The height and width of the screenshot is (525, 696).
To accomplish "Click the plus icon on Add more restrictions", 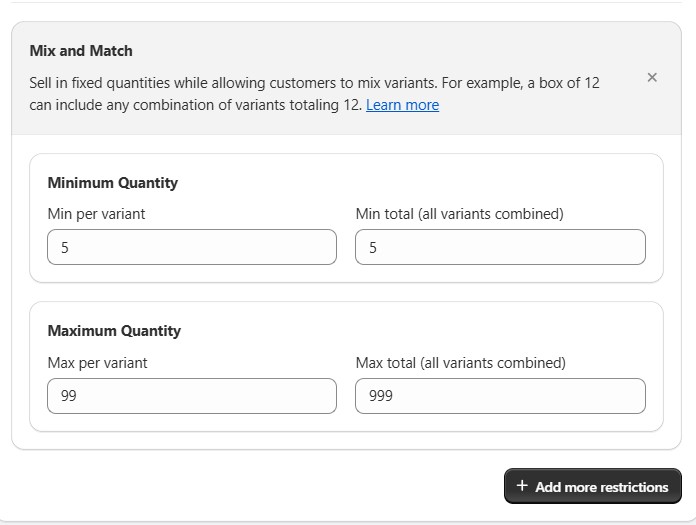I will (x=522, y=486).
